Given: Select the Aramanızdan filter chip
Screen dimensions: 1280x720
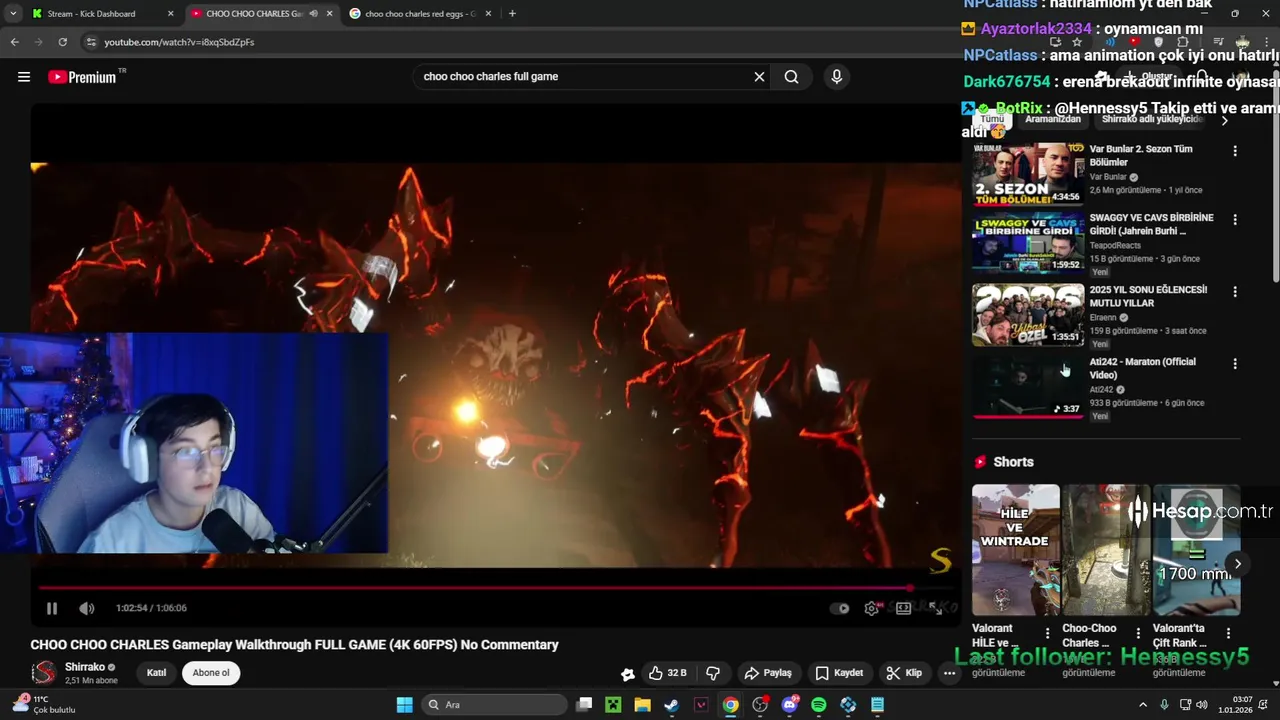Looking at the screenshot, I should [x=1053, y=119].
